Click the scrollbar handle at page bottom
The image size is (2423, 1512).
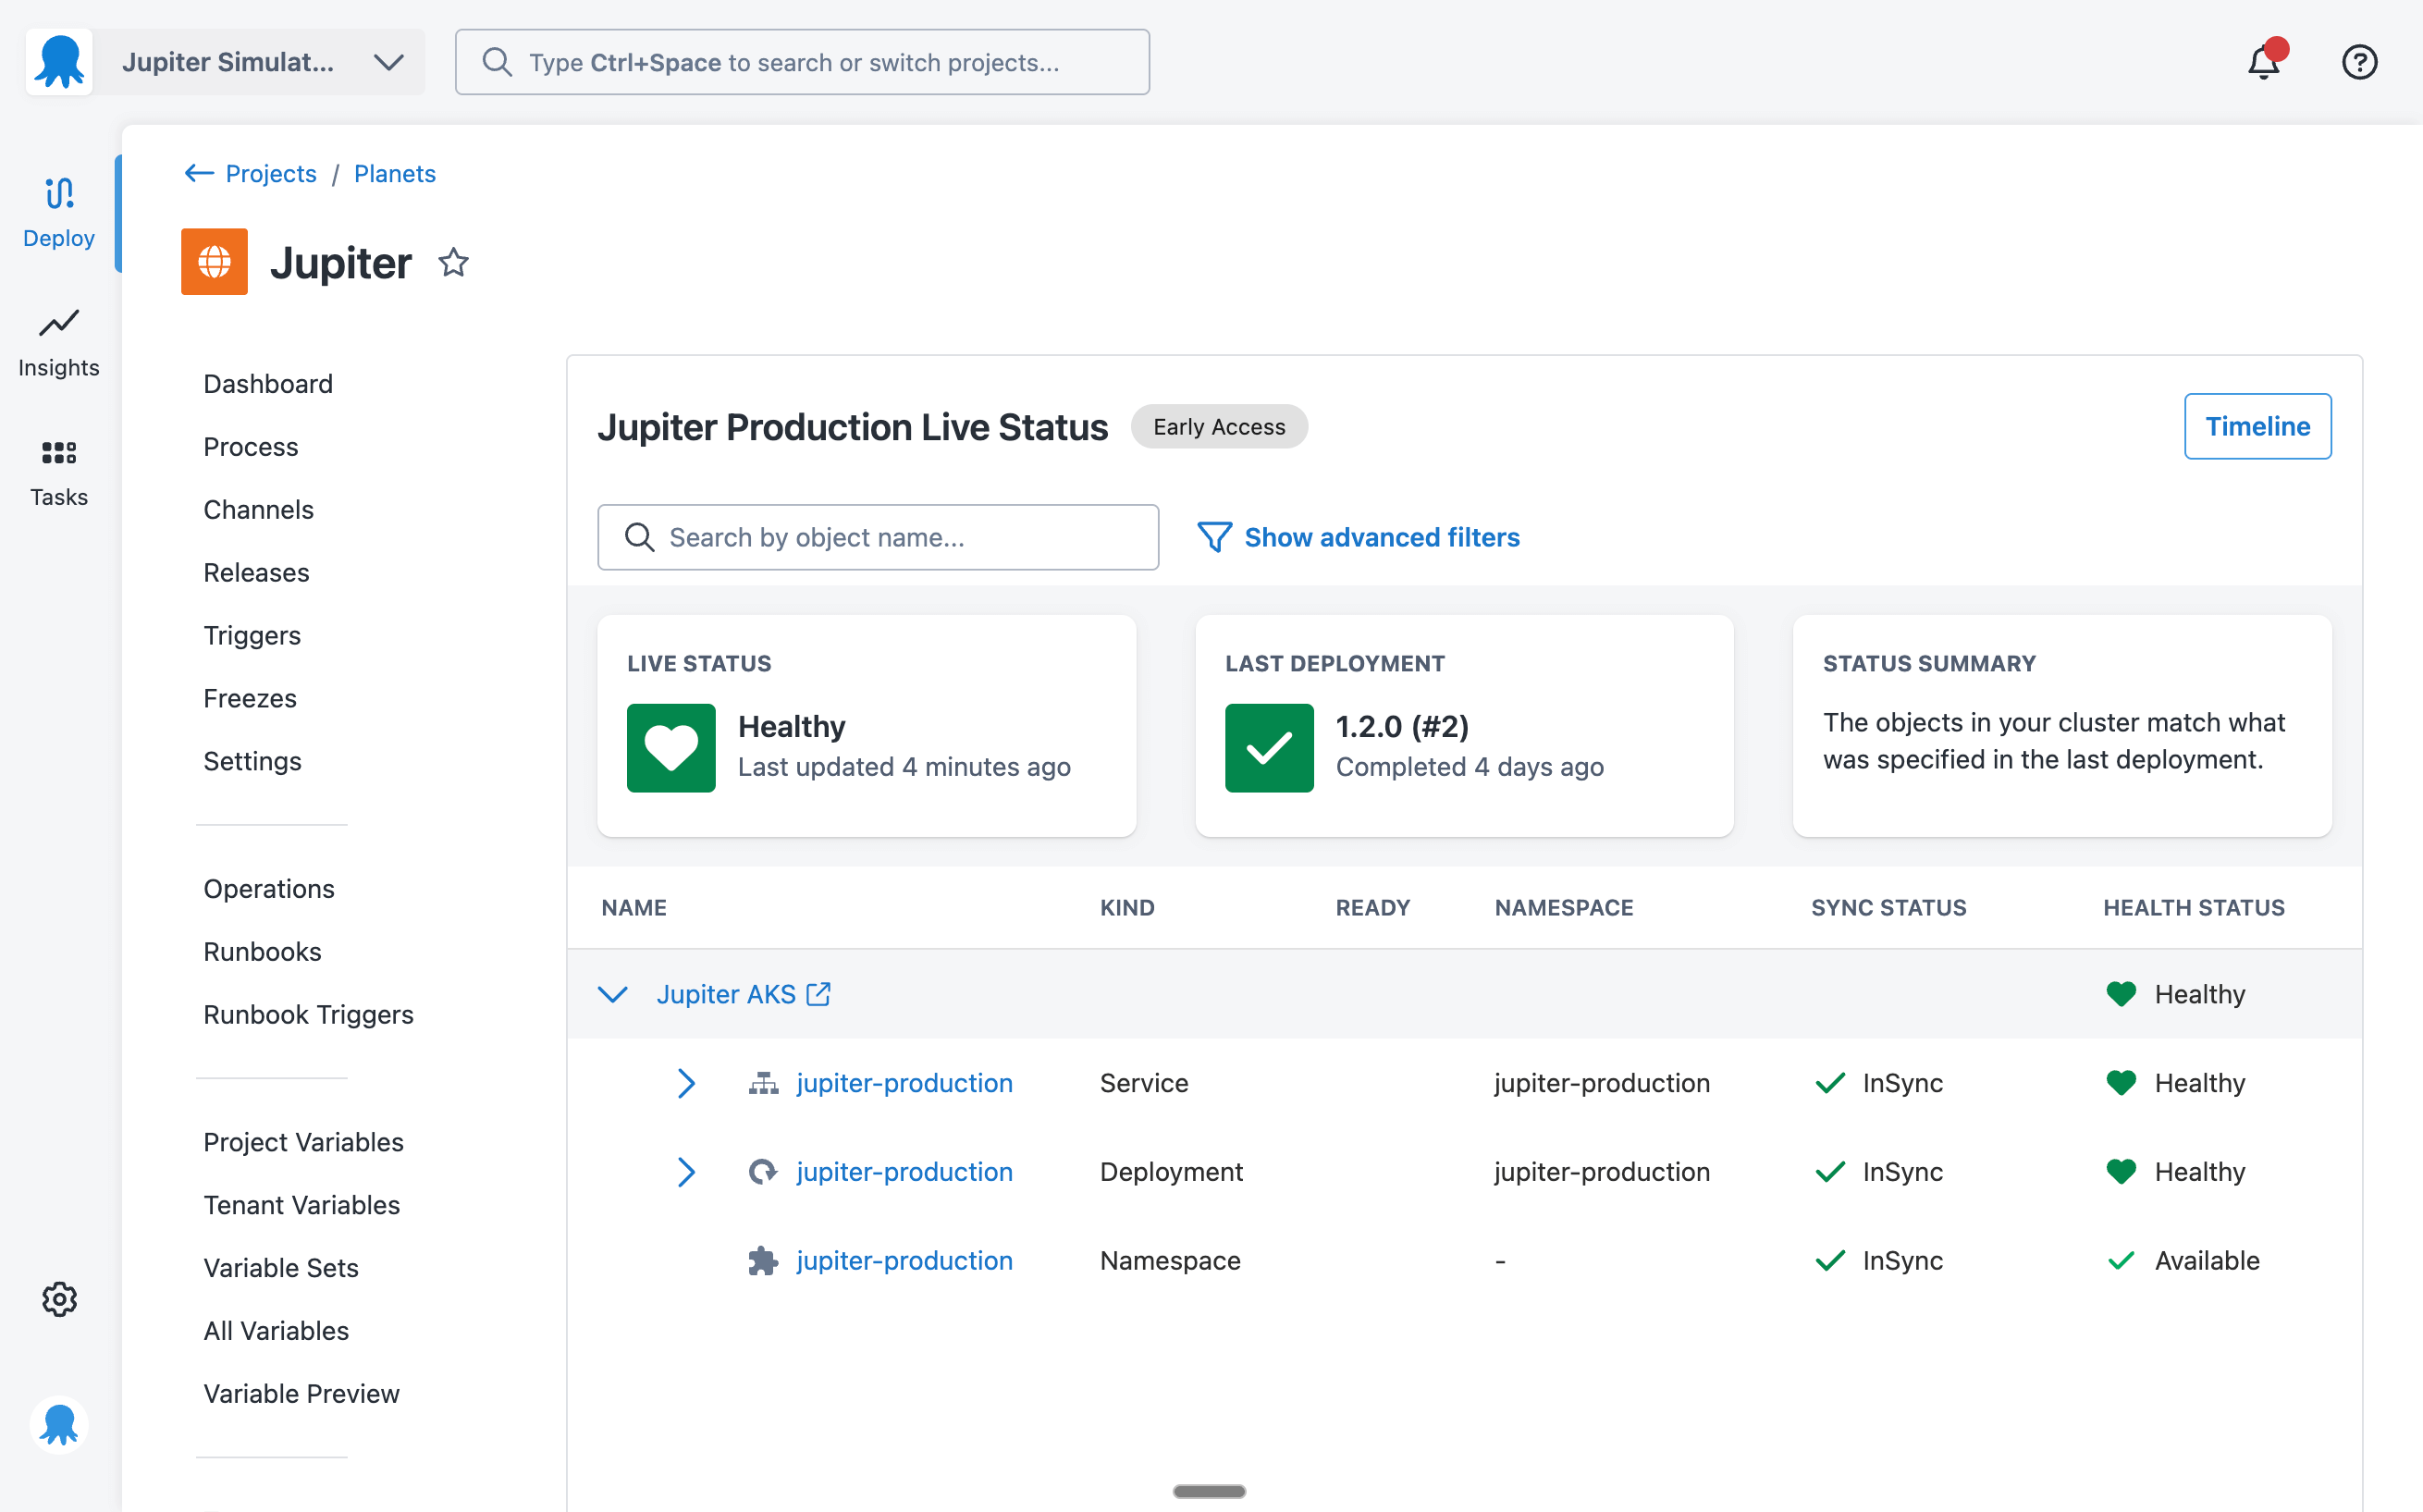click(x=1208, y=1490)
